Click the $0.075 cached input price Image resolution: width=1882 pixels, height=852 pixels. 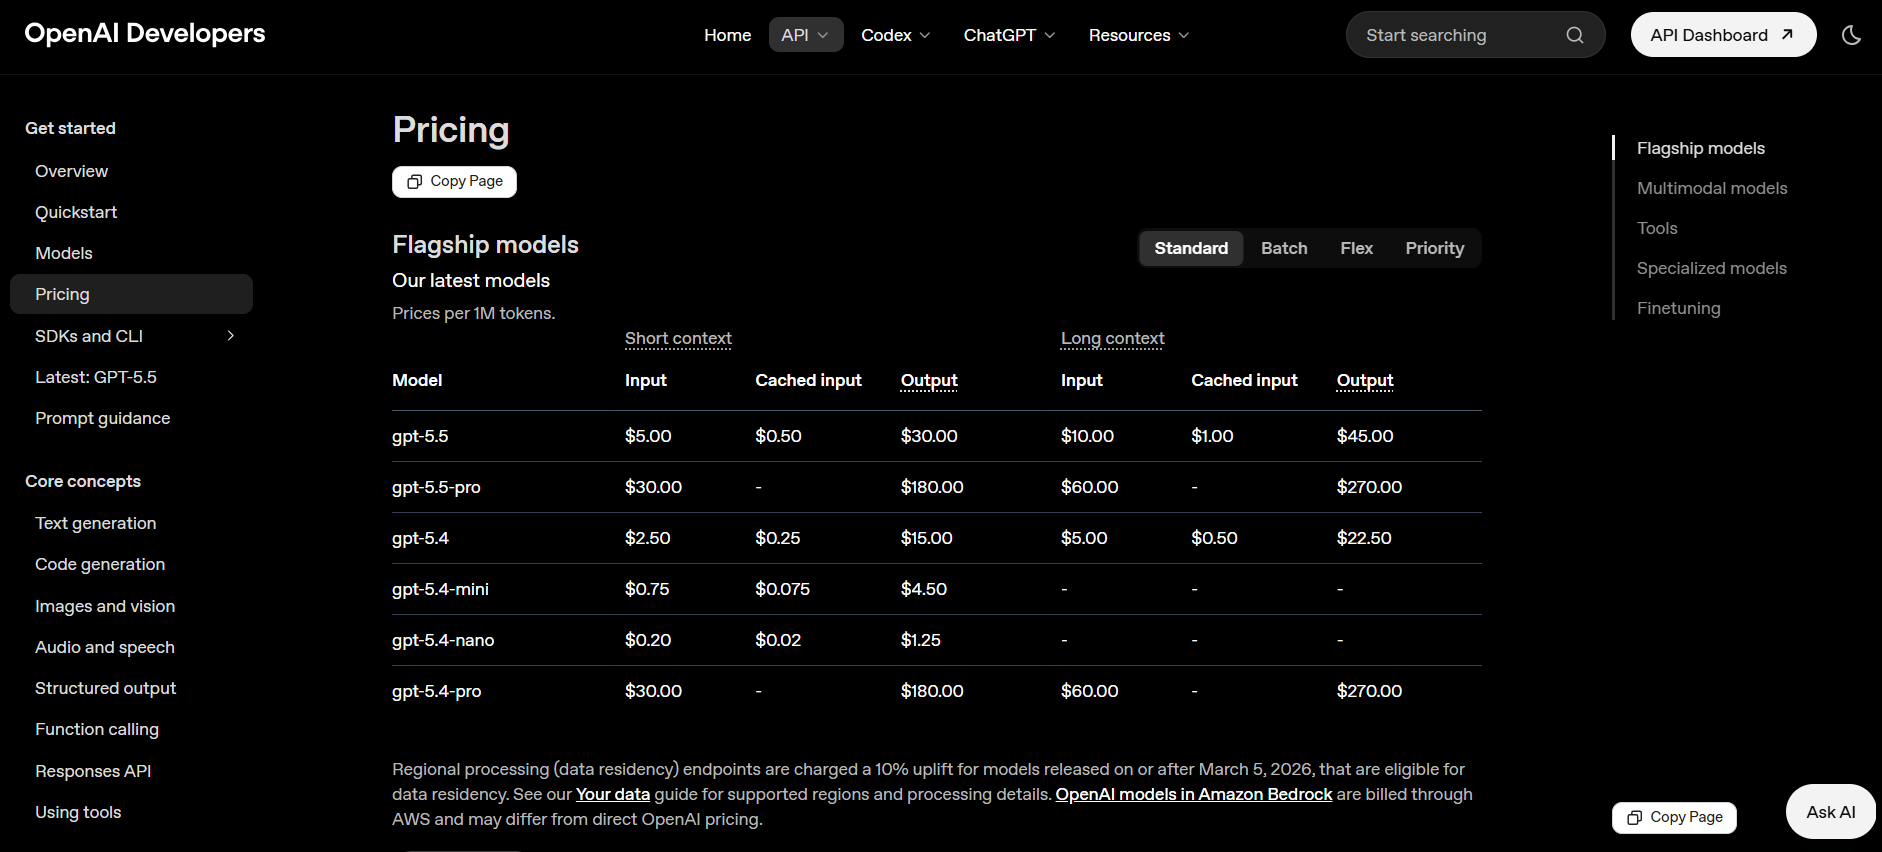[x=782, y=589]
